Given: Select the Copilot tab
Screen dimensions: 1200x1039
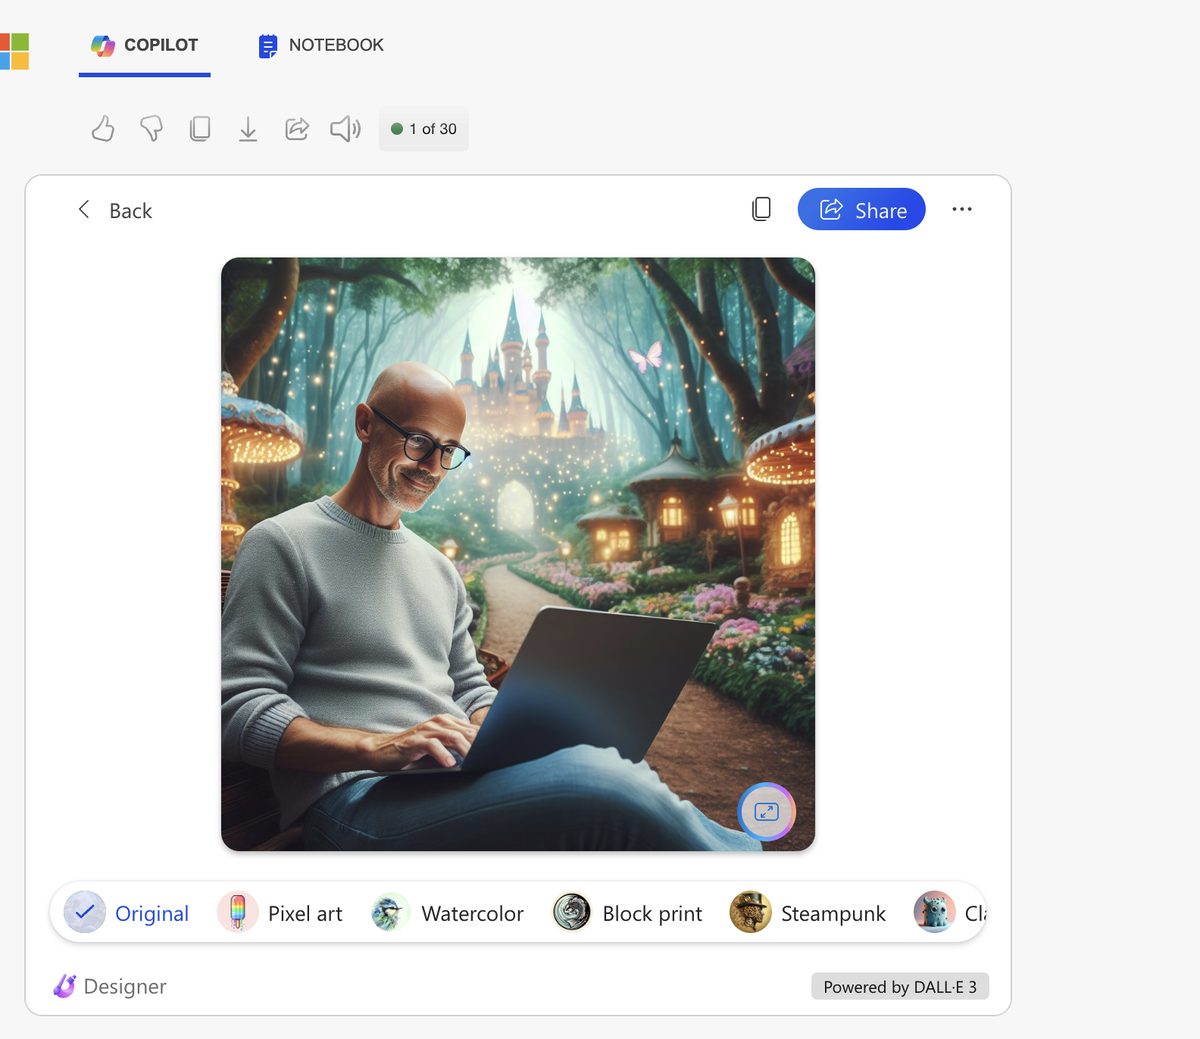Looking at the screenshot, I should (x=145, y=45).
